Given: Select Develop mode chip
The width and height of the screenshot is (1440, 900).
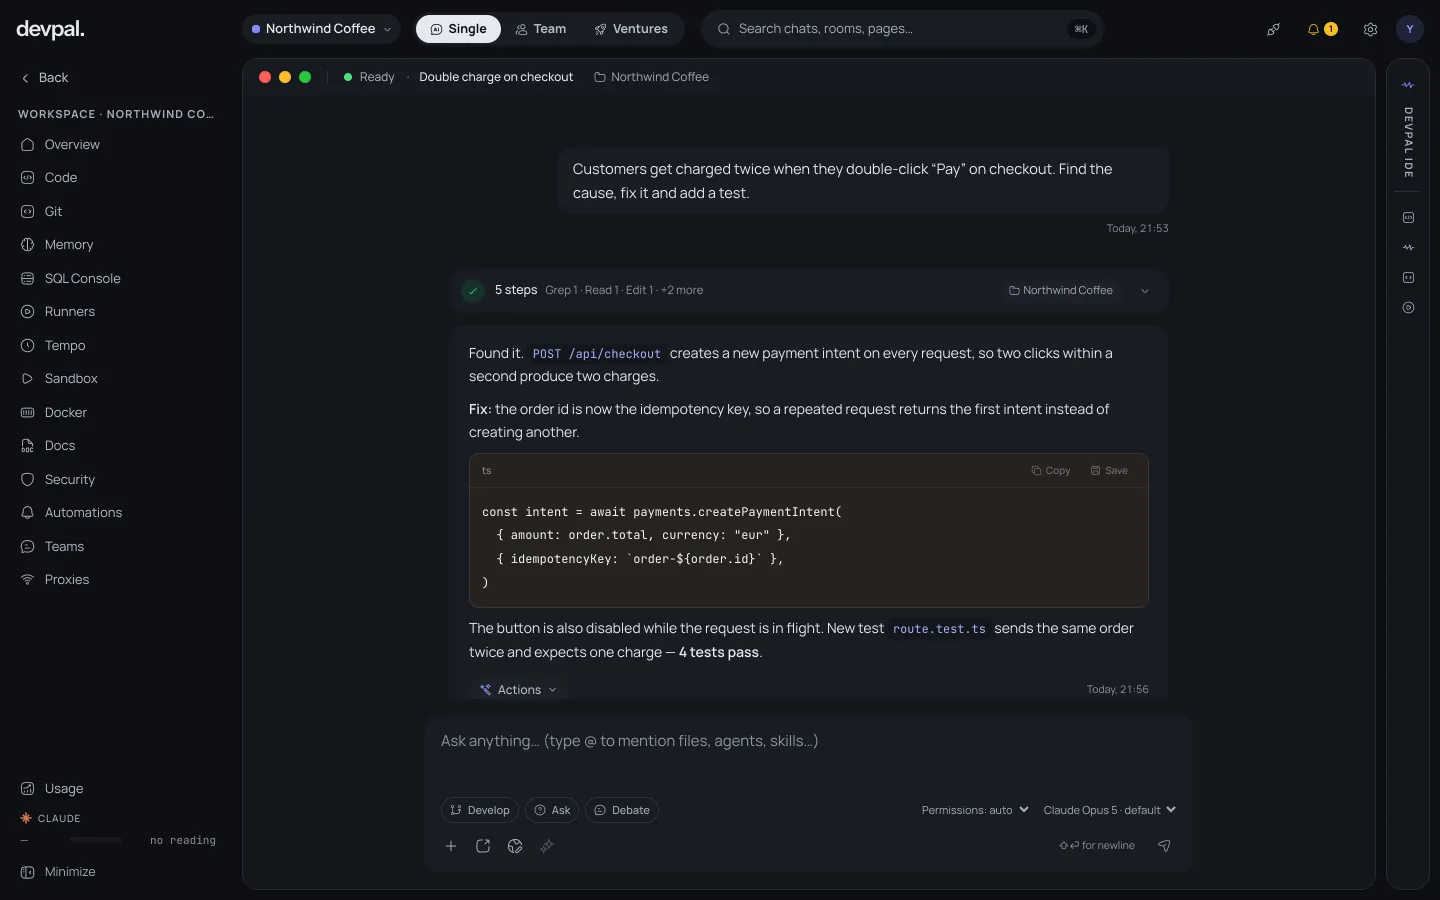Looking at the screenshot, I should tap(479, 811).
